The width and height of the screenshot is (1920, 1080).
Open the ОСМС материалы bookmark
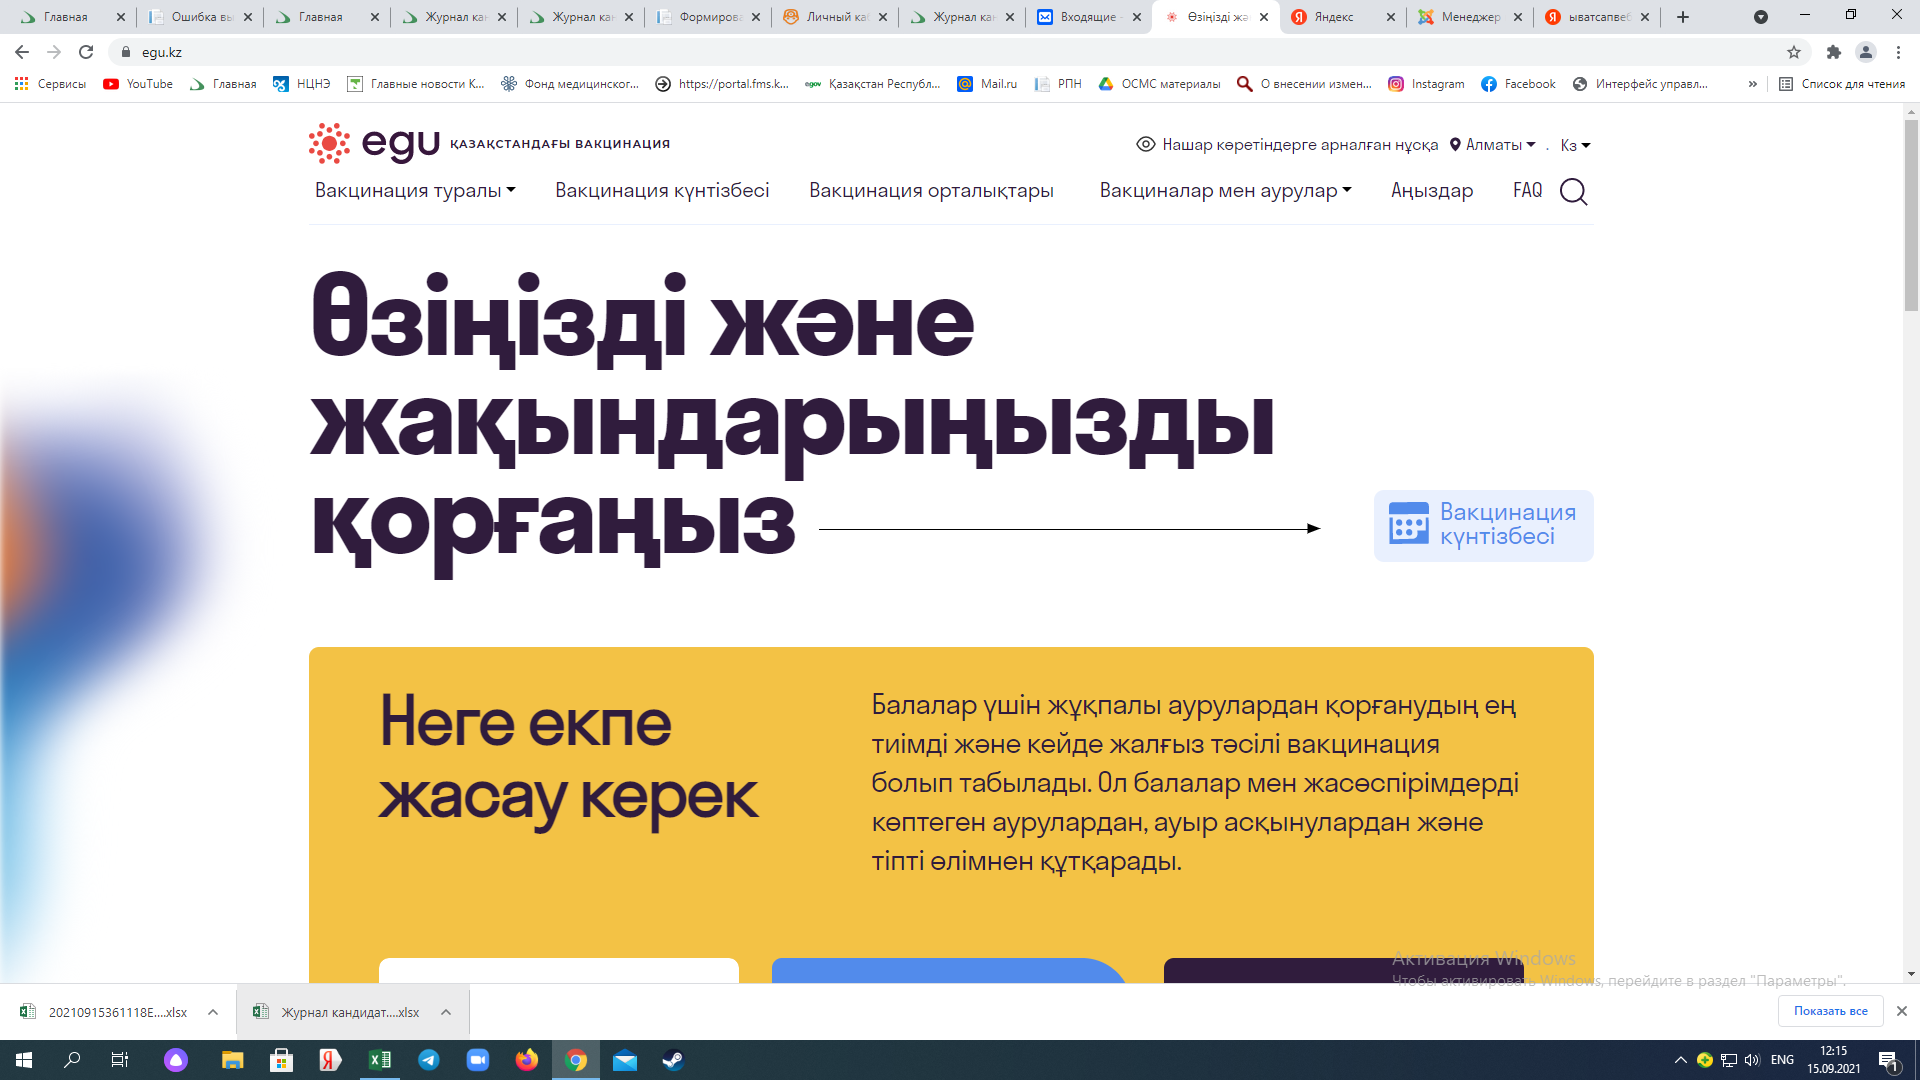[x=1159, y=84]
